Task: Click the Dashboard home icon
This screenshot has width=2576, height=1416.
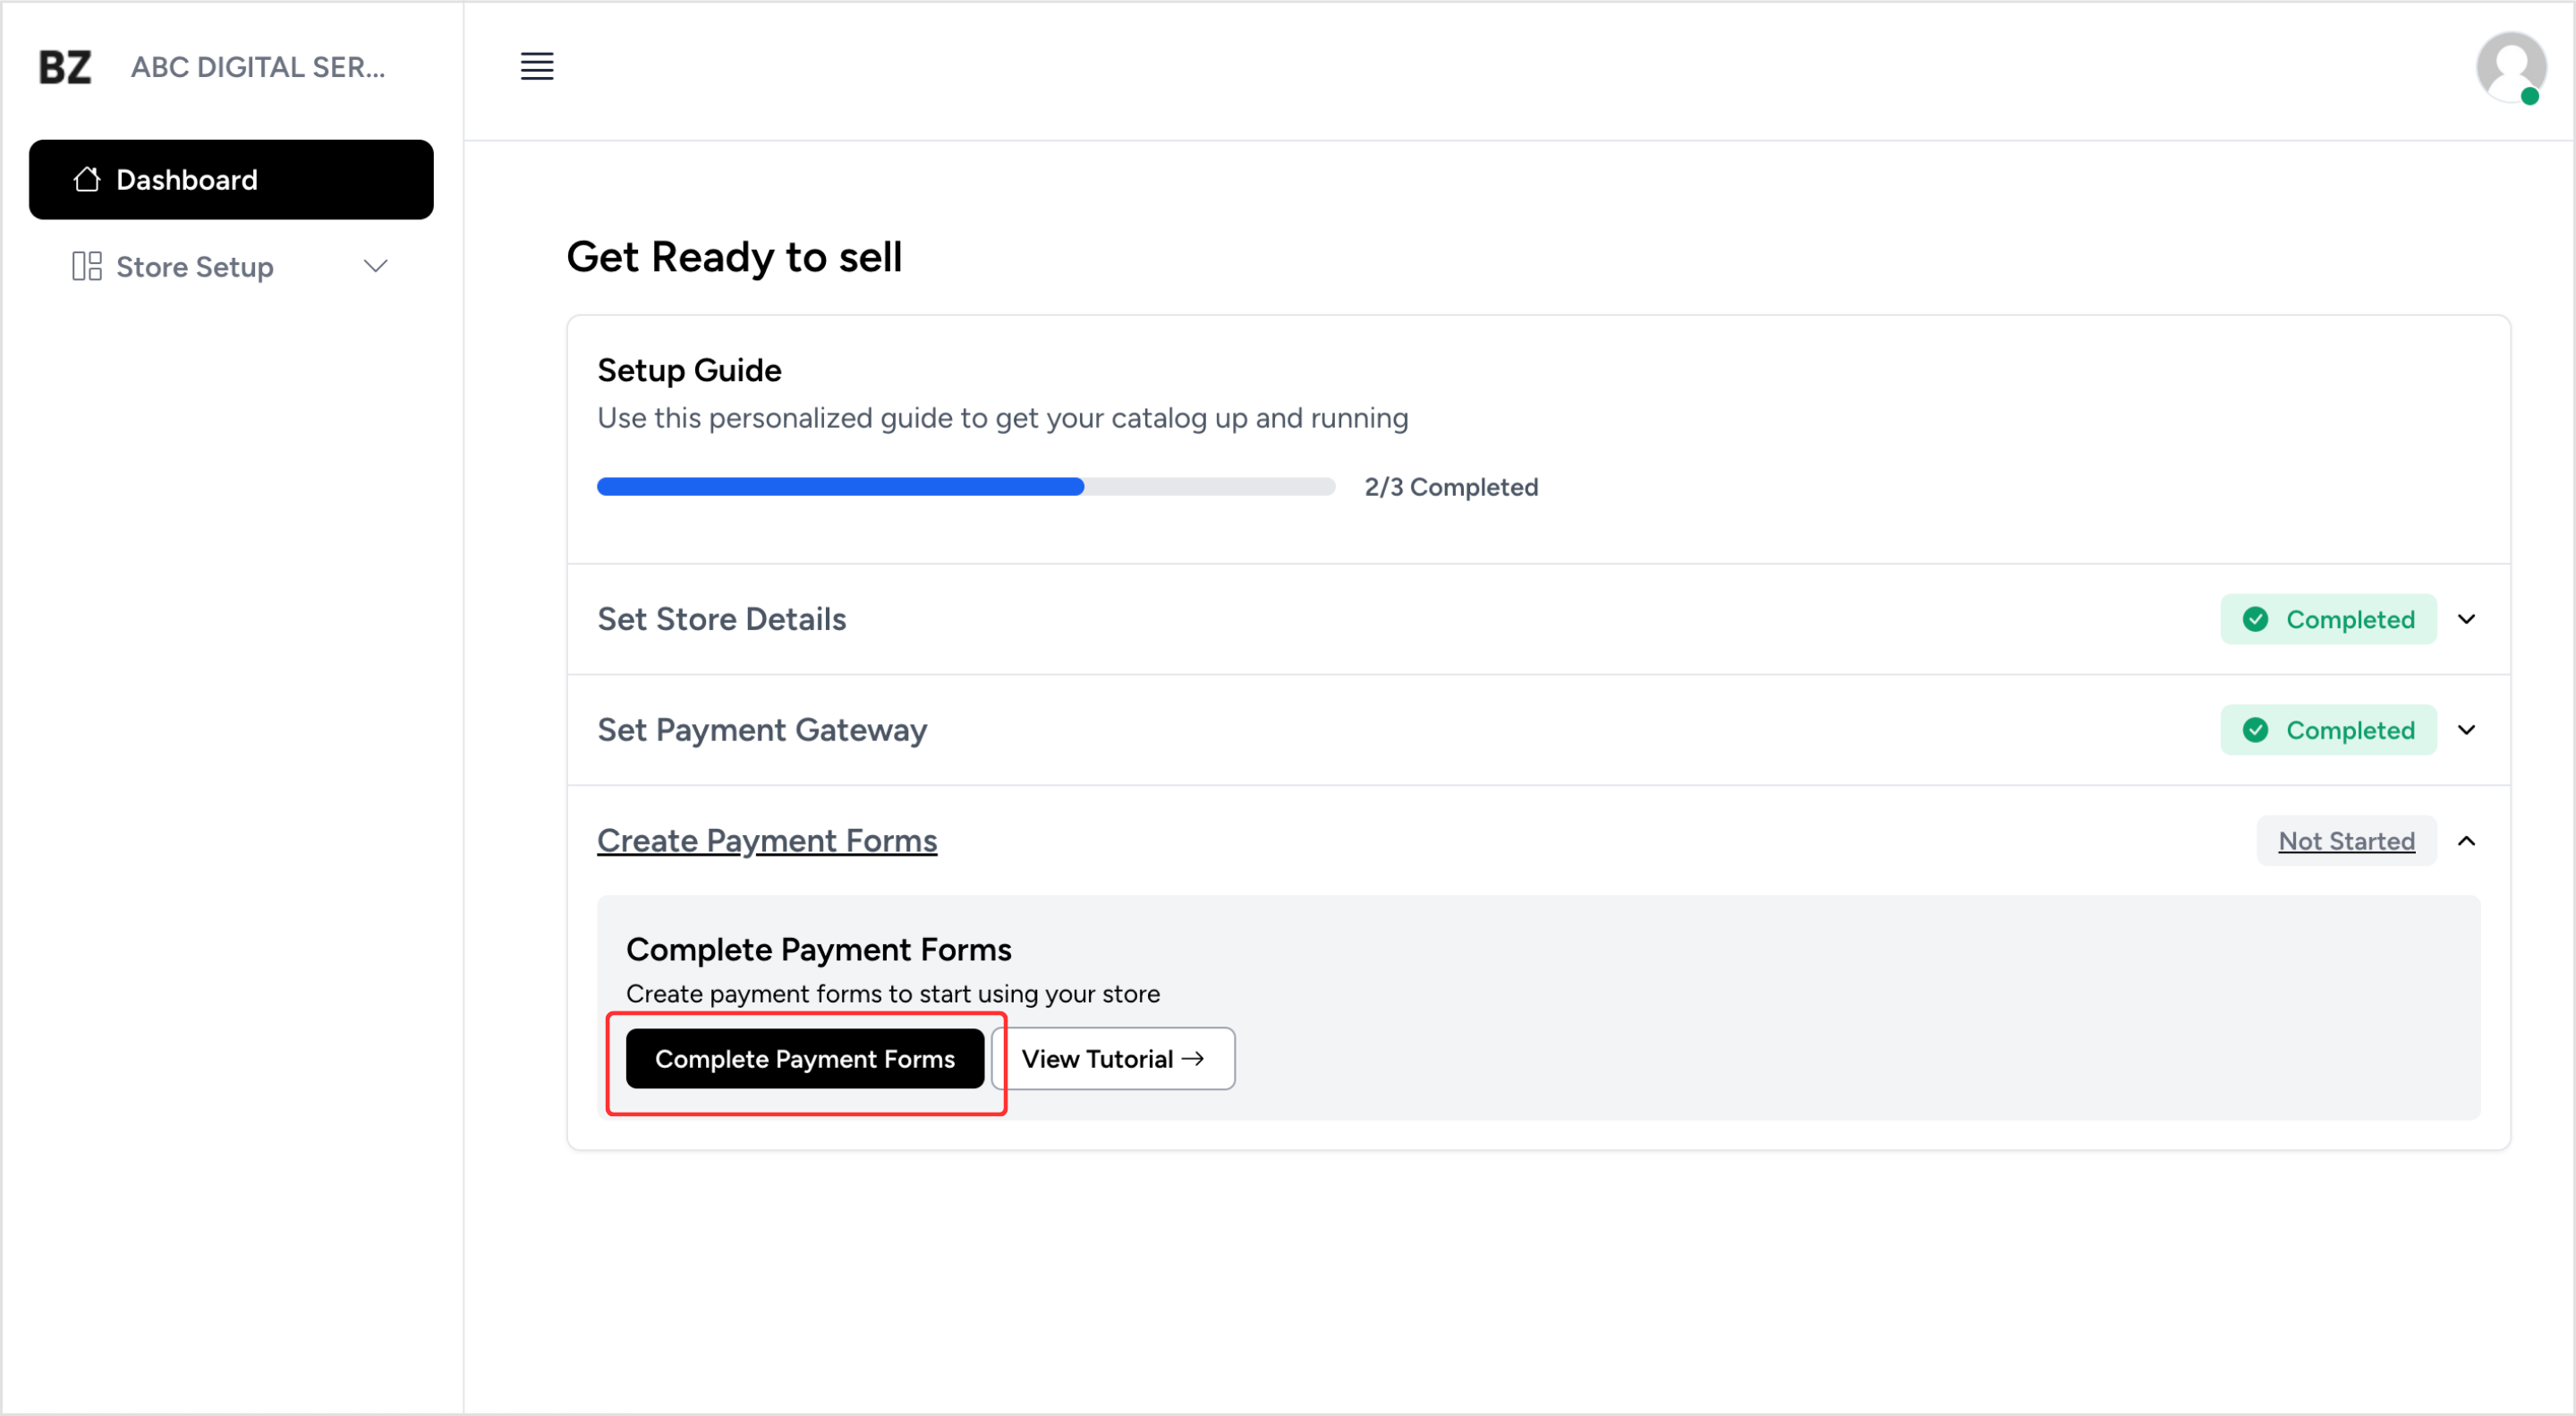Action: [x=87, y=179]
